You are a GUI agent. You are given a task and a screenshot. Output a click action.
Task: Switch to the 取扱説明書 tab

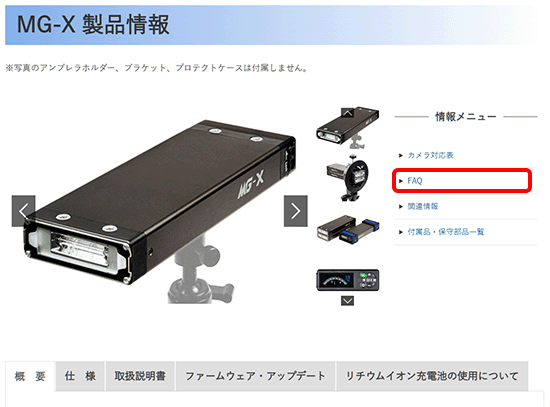pyautogui.click(x=140, y=376)
